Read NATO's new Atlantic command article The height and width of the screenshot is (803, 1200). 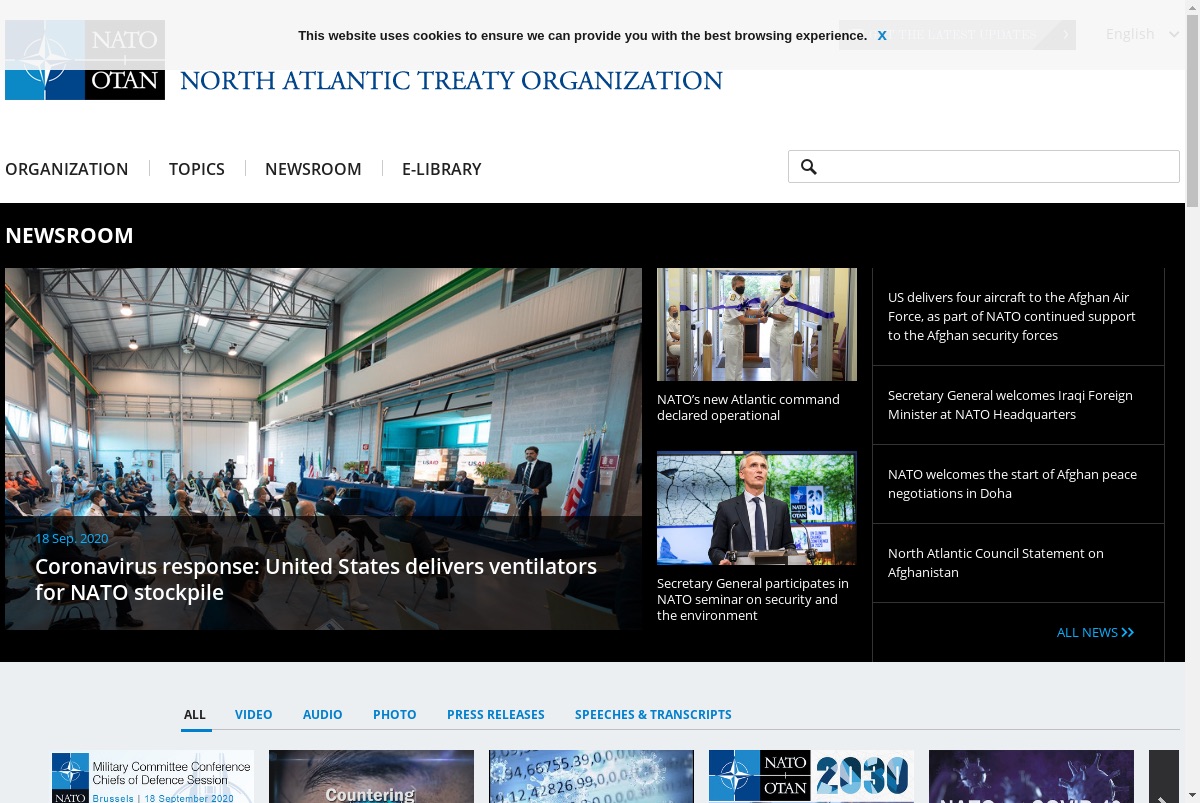tap(748, 407)
